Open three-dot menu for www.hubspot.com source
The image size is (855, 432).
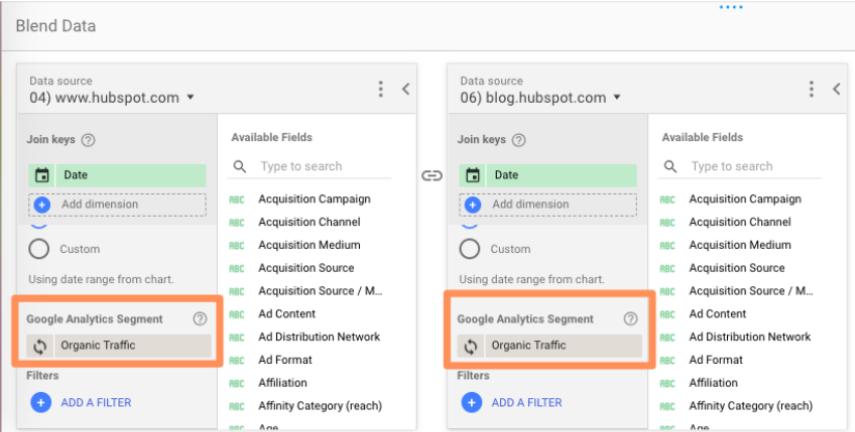click(x=381, y=89)
